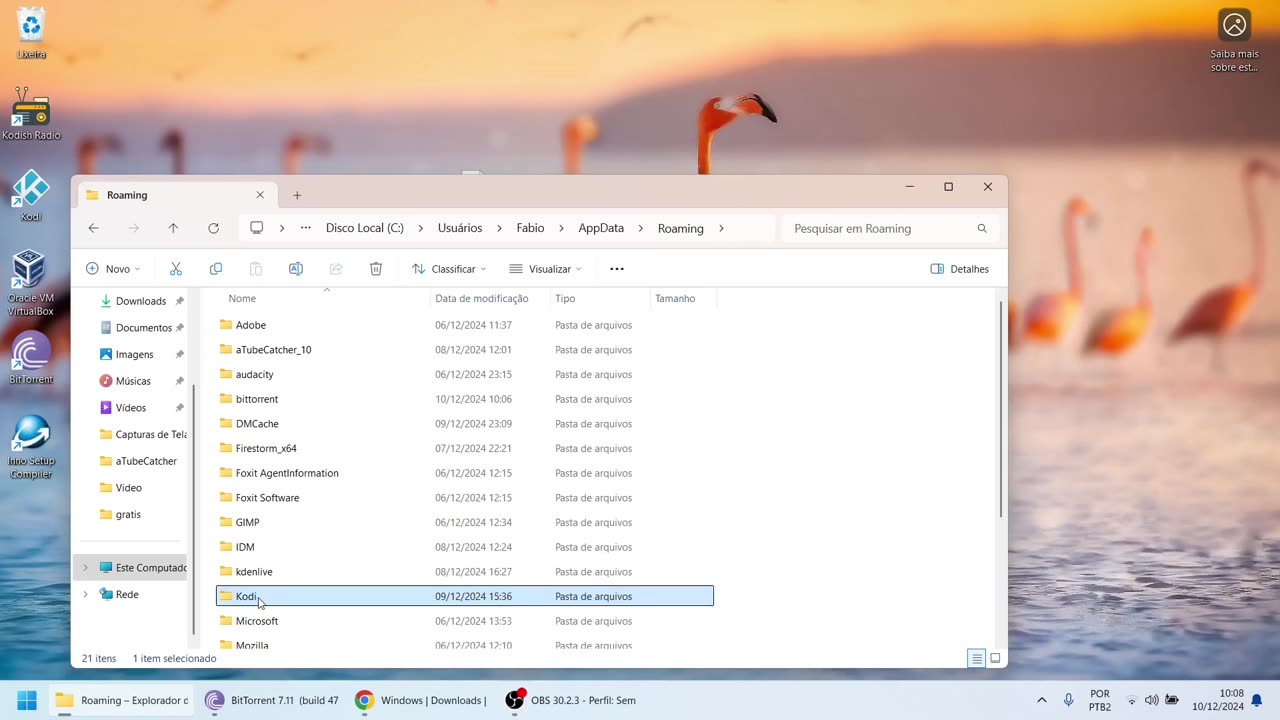The image size is (1280, 720).
Task: Click the PC icon in address bar
Action: 257,228
